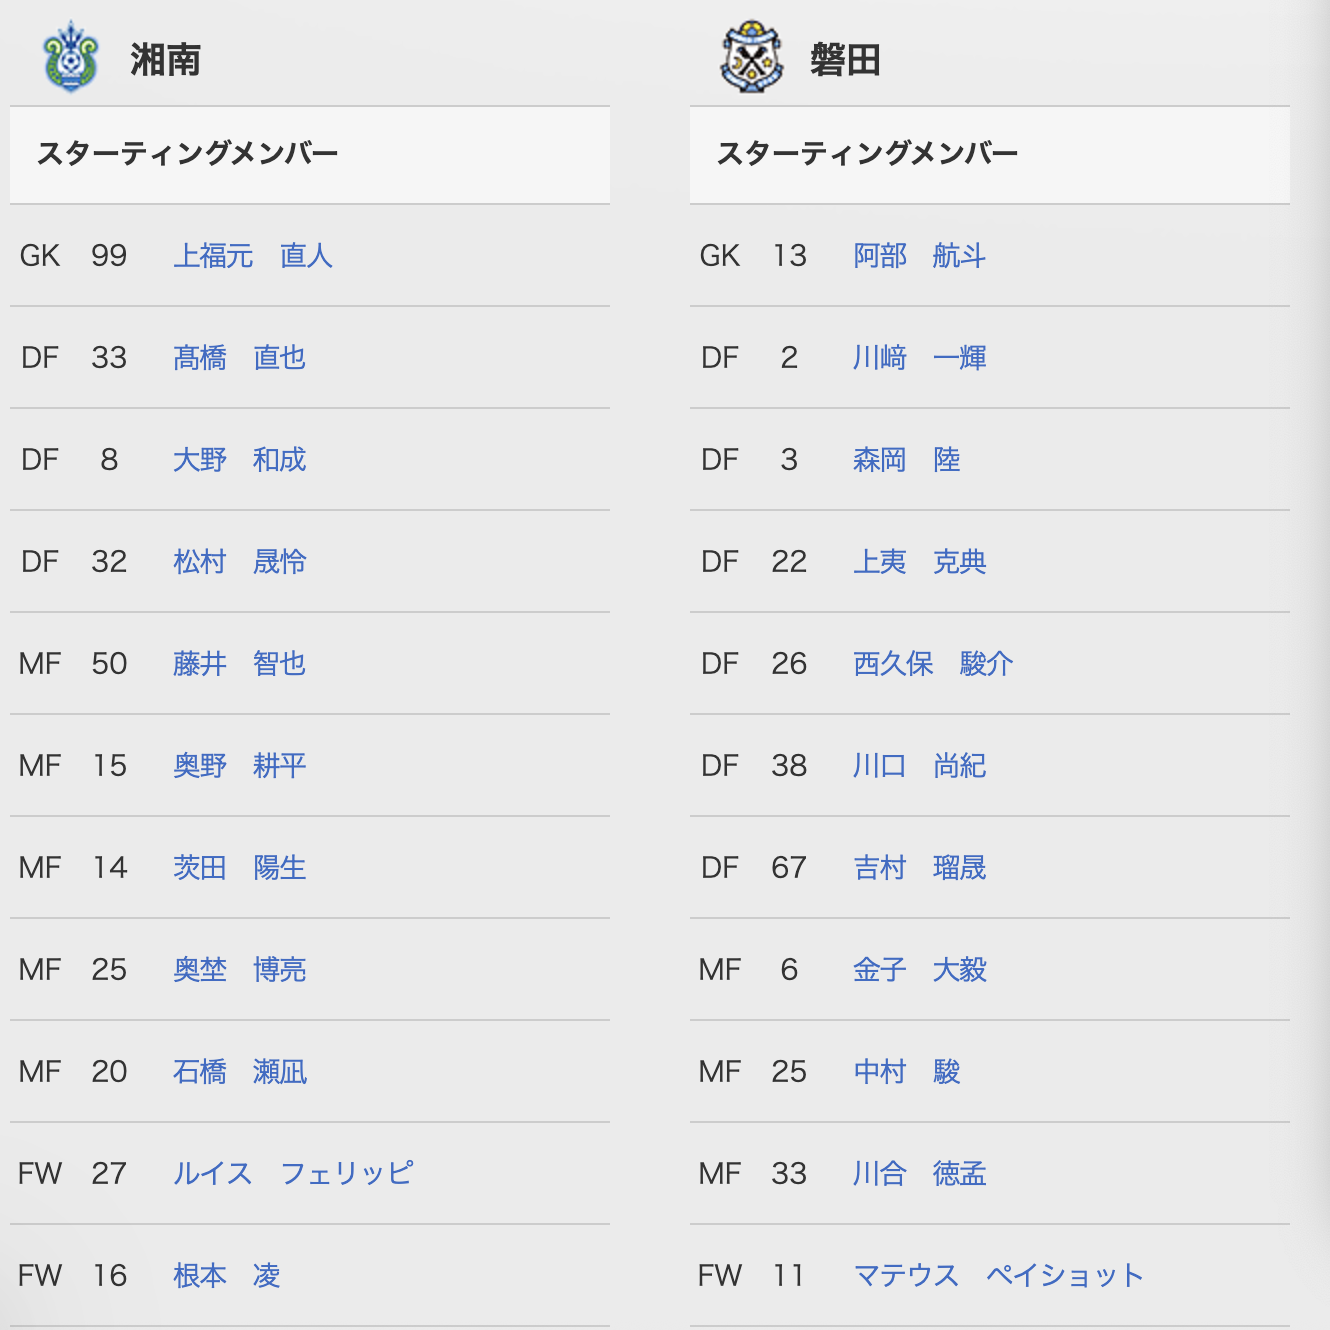Select 金子 大毅 player link
1330x1330 pixels.
[x=920, y=970]
